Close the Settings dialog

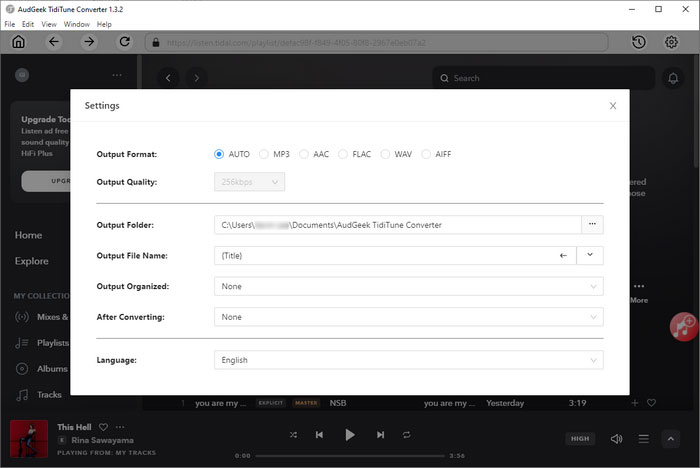click(x=613, y=106)
